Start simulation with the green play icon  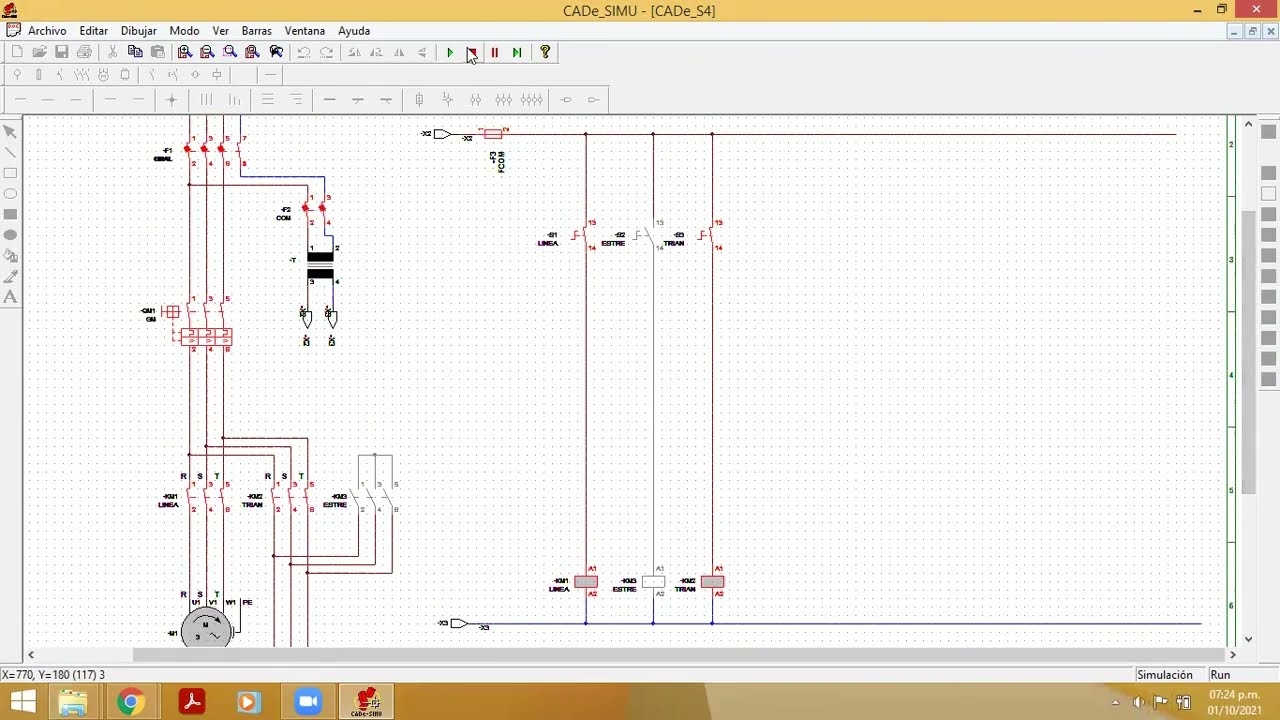click(x=450, y=52)
